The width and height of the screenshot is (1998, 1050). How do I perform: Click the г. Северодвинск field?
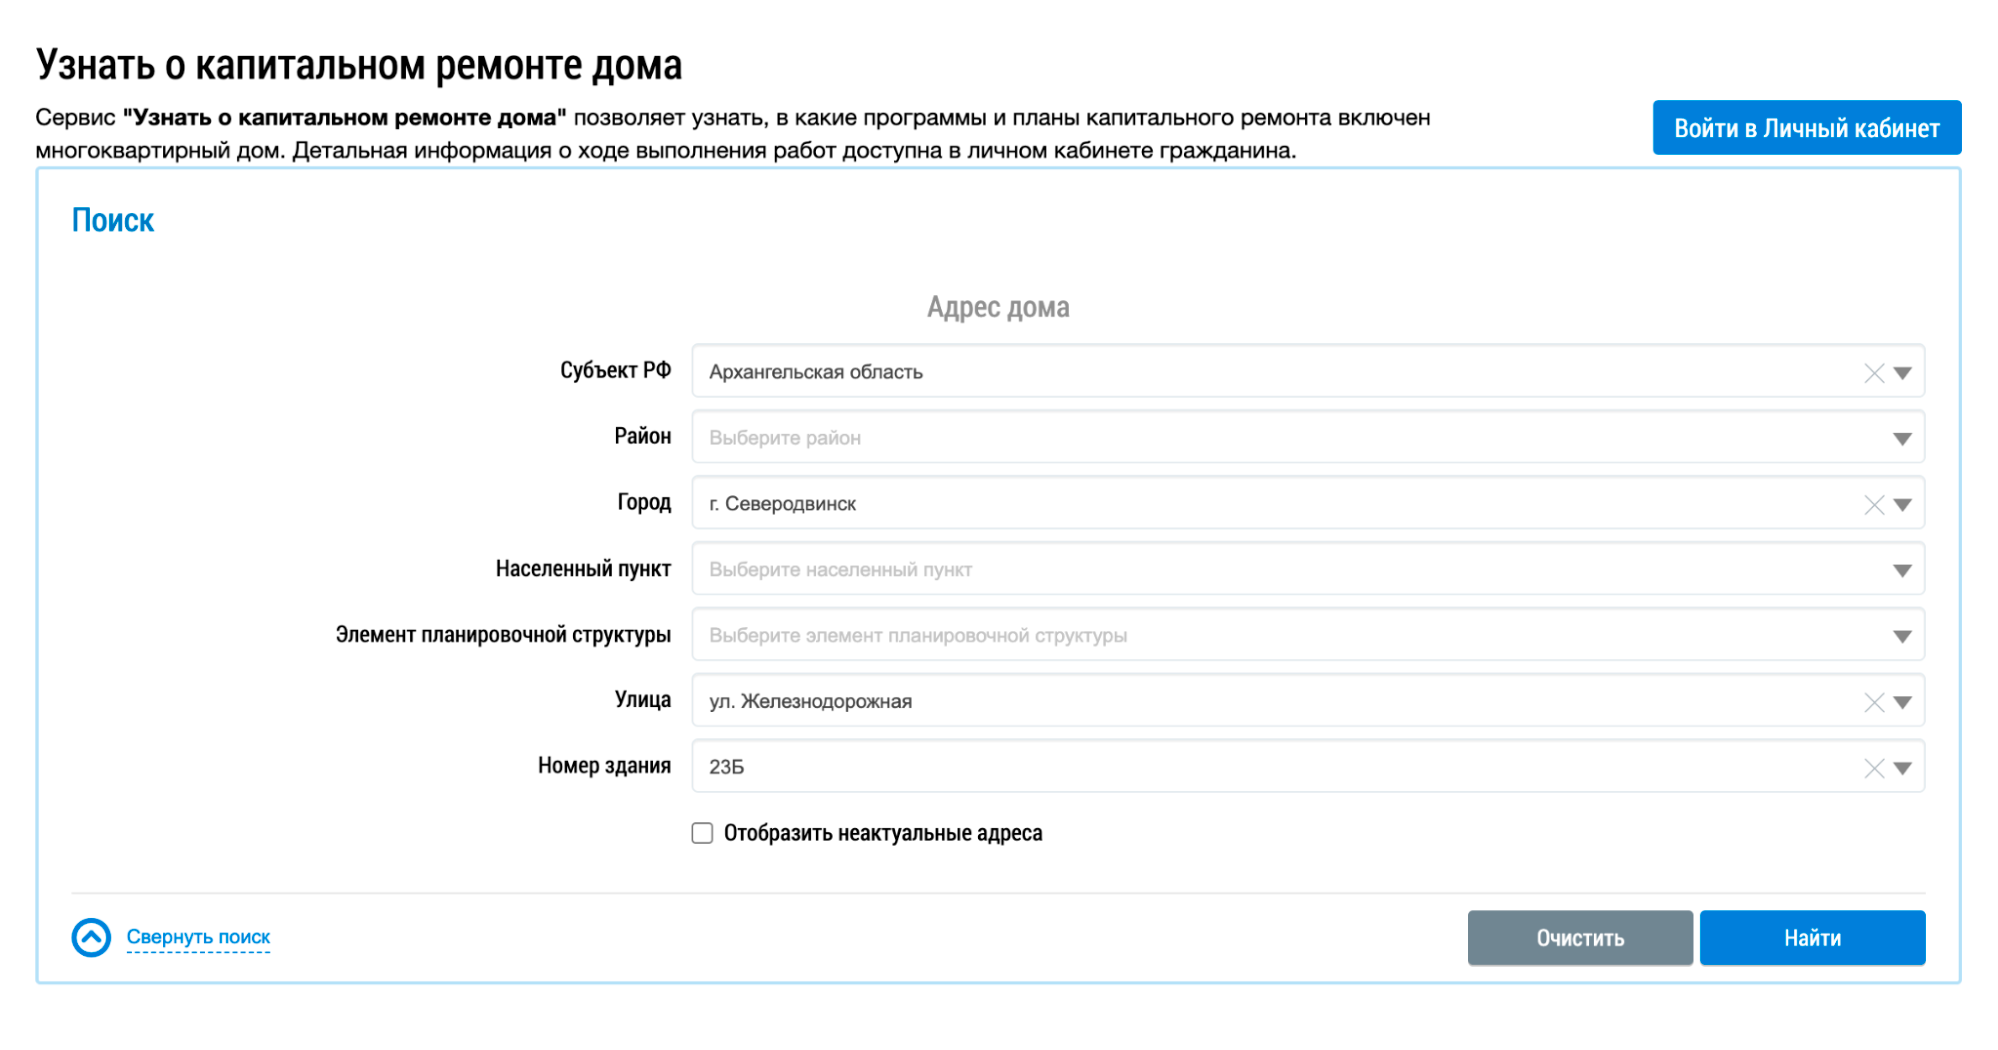coord(1308,503)
